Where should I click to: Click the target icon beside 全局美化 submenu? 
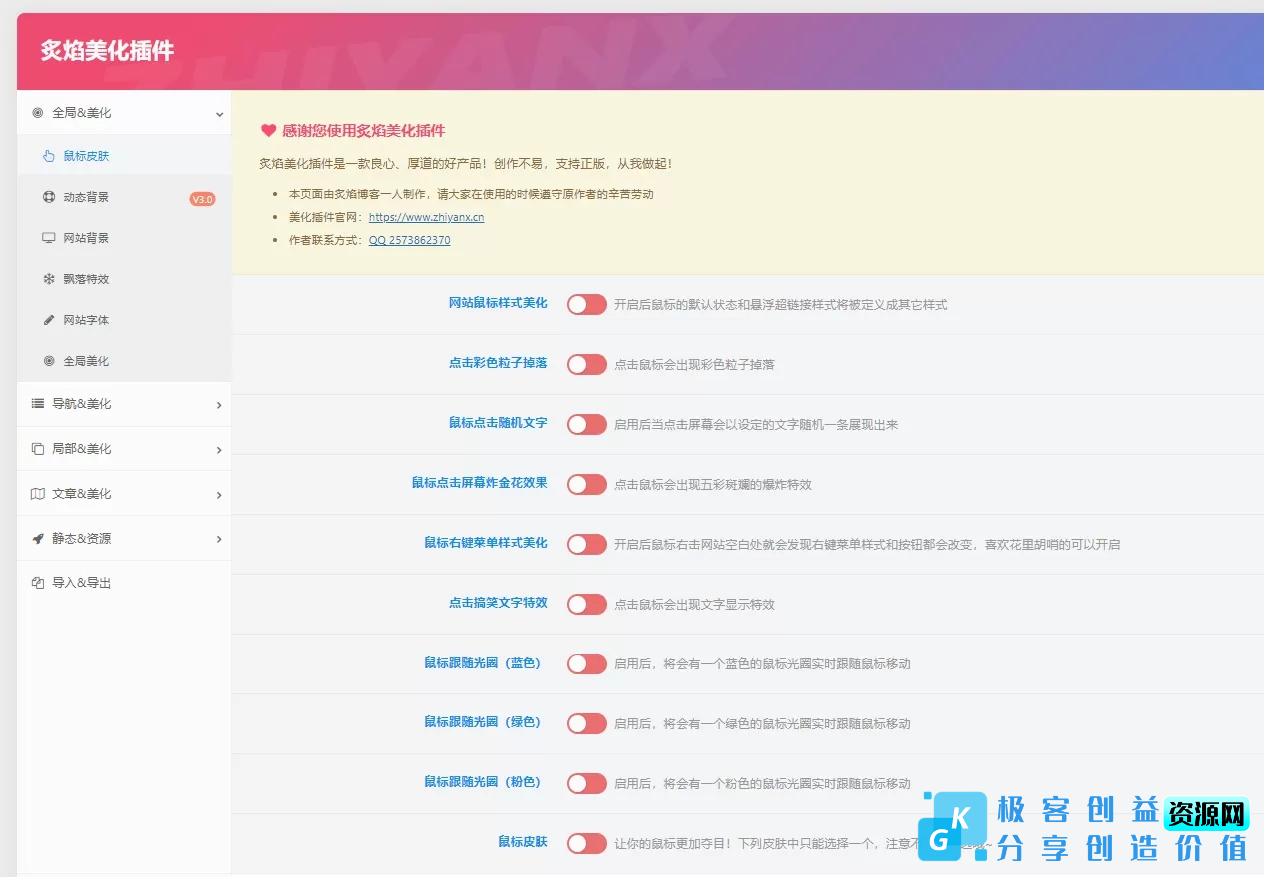tap(48, 361)
